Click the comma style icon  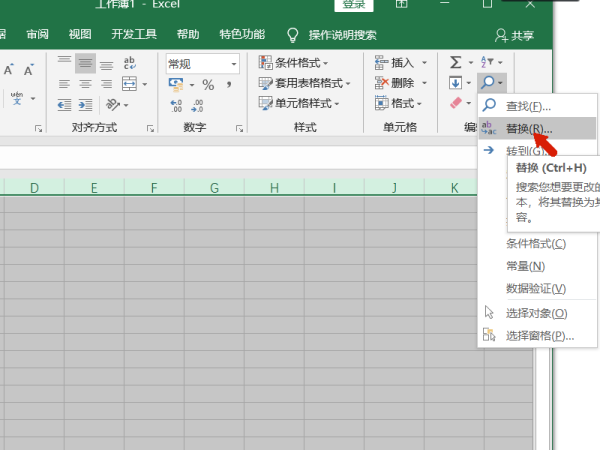(x=229, y=85)
